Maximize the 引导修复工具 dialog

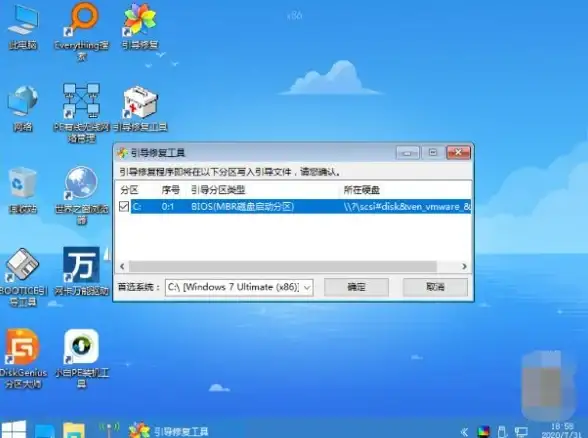click(x=433, y=153)
